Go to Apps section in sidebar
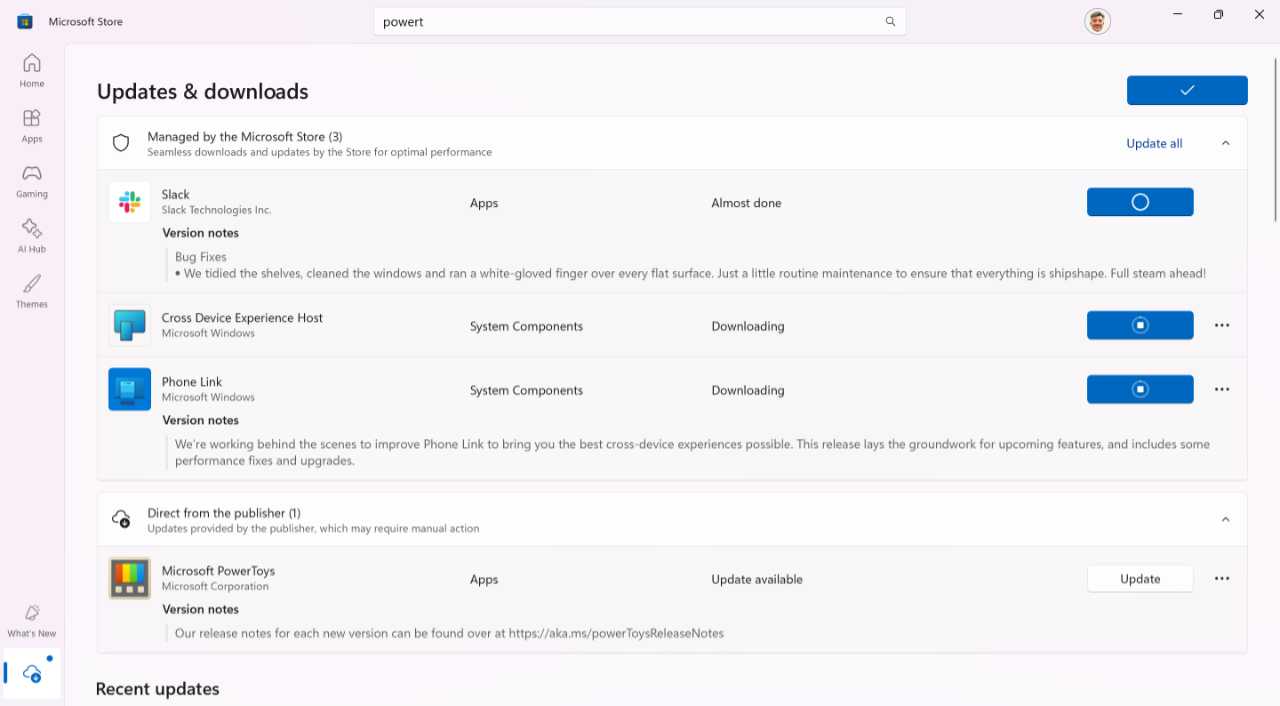The width and height of the screenshot is (1280, 706). [32, 126]
